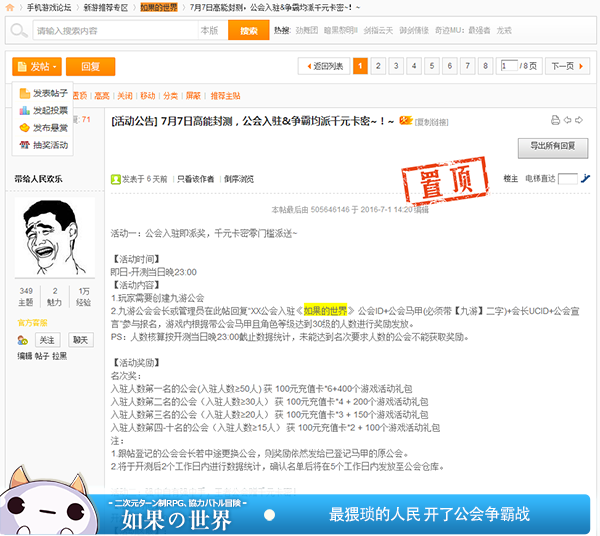Click hot search term 劲舞团

tap(307, 30)
